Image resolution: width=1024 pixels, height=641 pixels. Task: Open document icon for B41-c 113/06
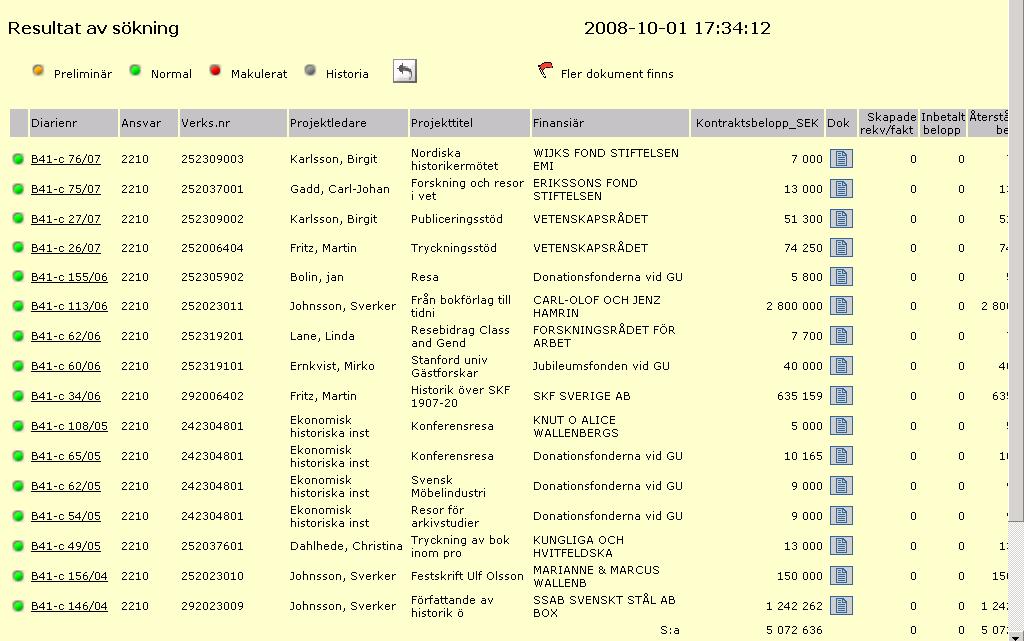click(841, 305)
